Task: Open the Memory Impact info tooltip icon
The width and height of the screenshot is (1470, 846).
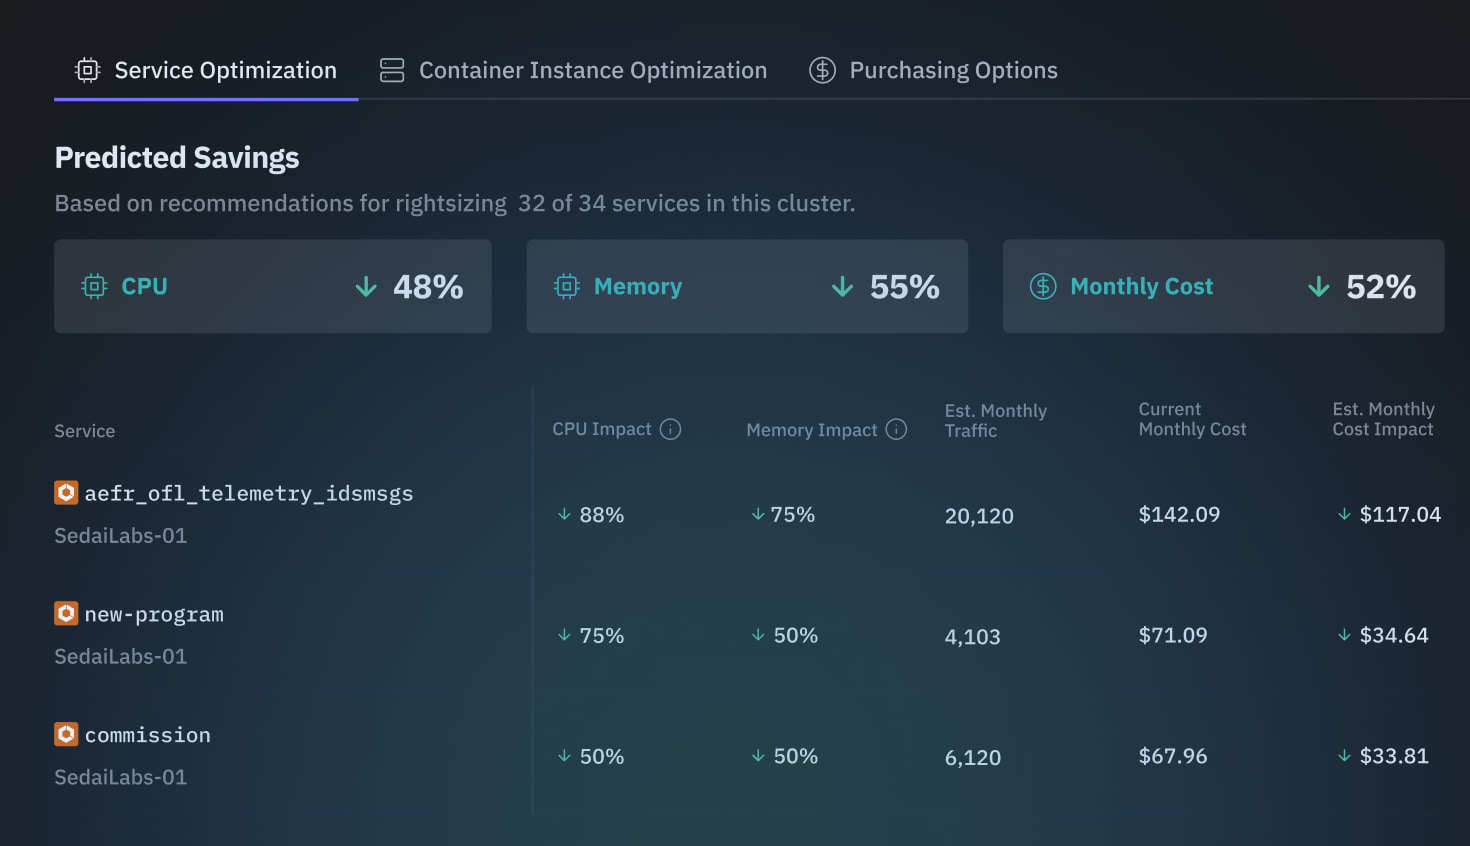Action: click(897, 429)
